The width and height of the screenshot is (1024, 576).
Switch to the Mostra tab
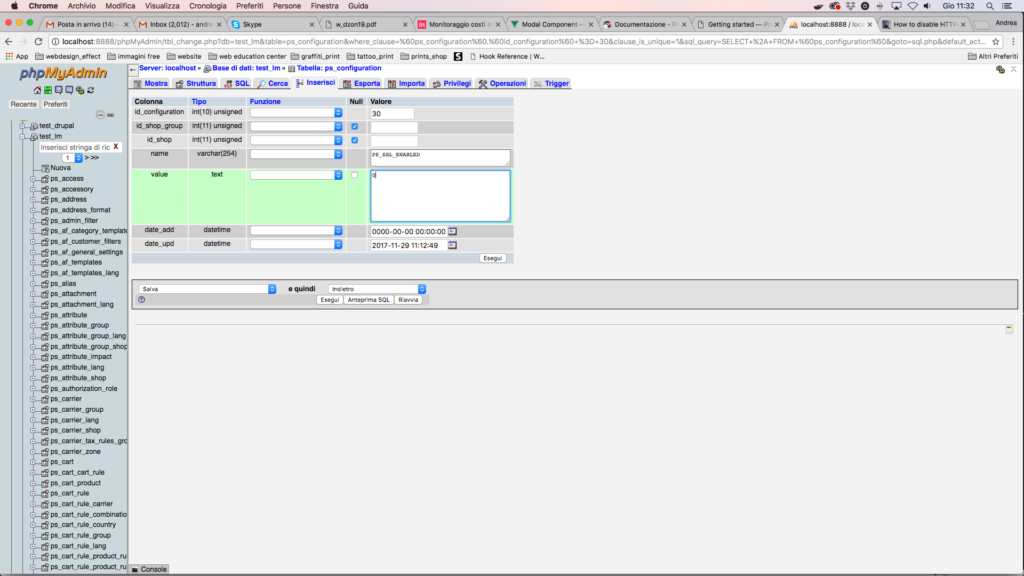tap(151, 84)
